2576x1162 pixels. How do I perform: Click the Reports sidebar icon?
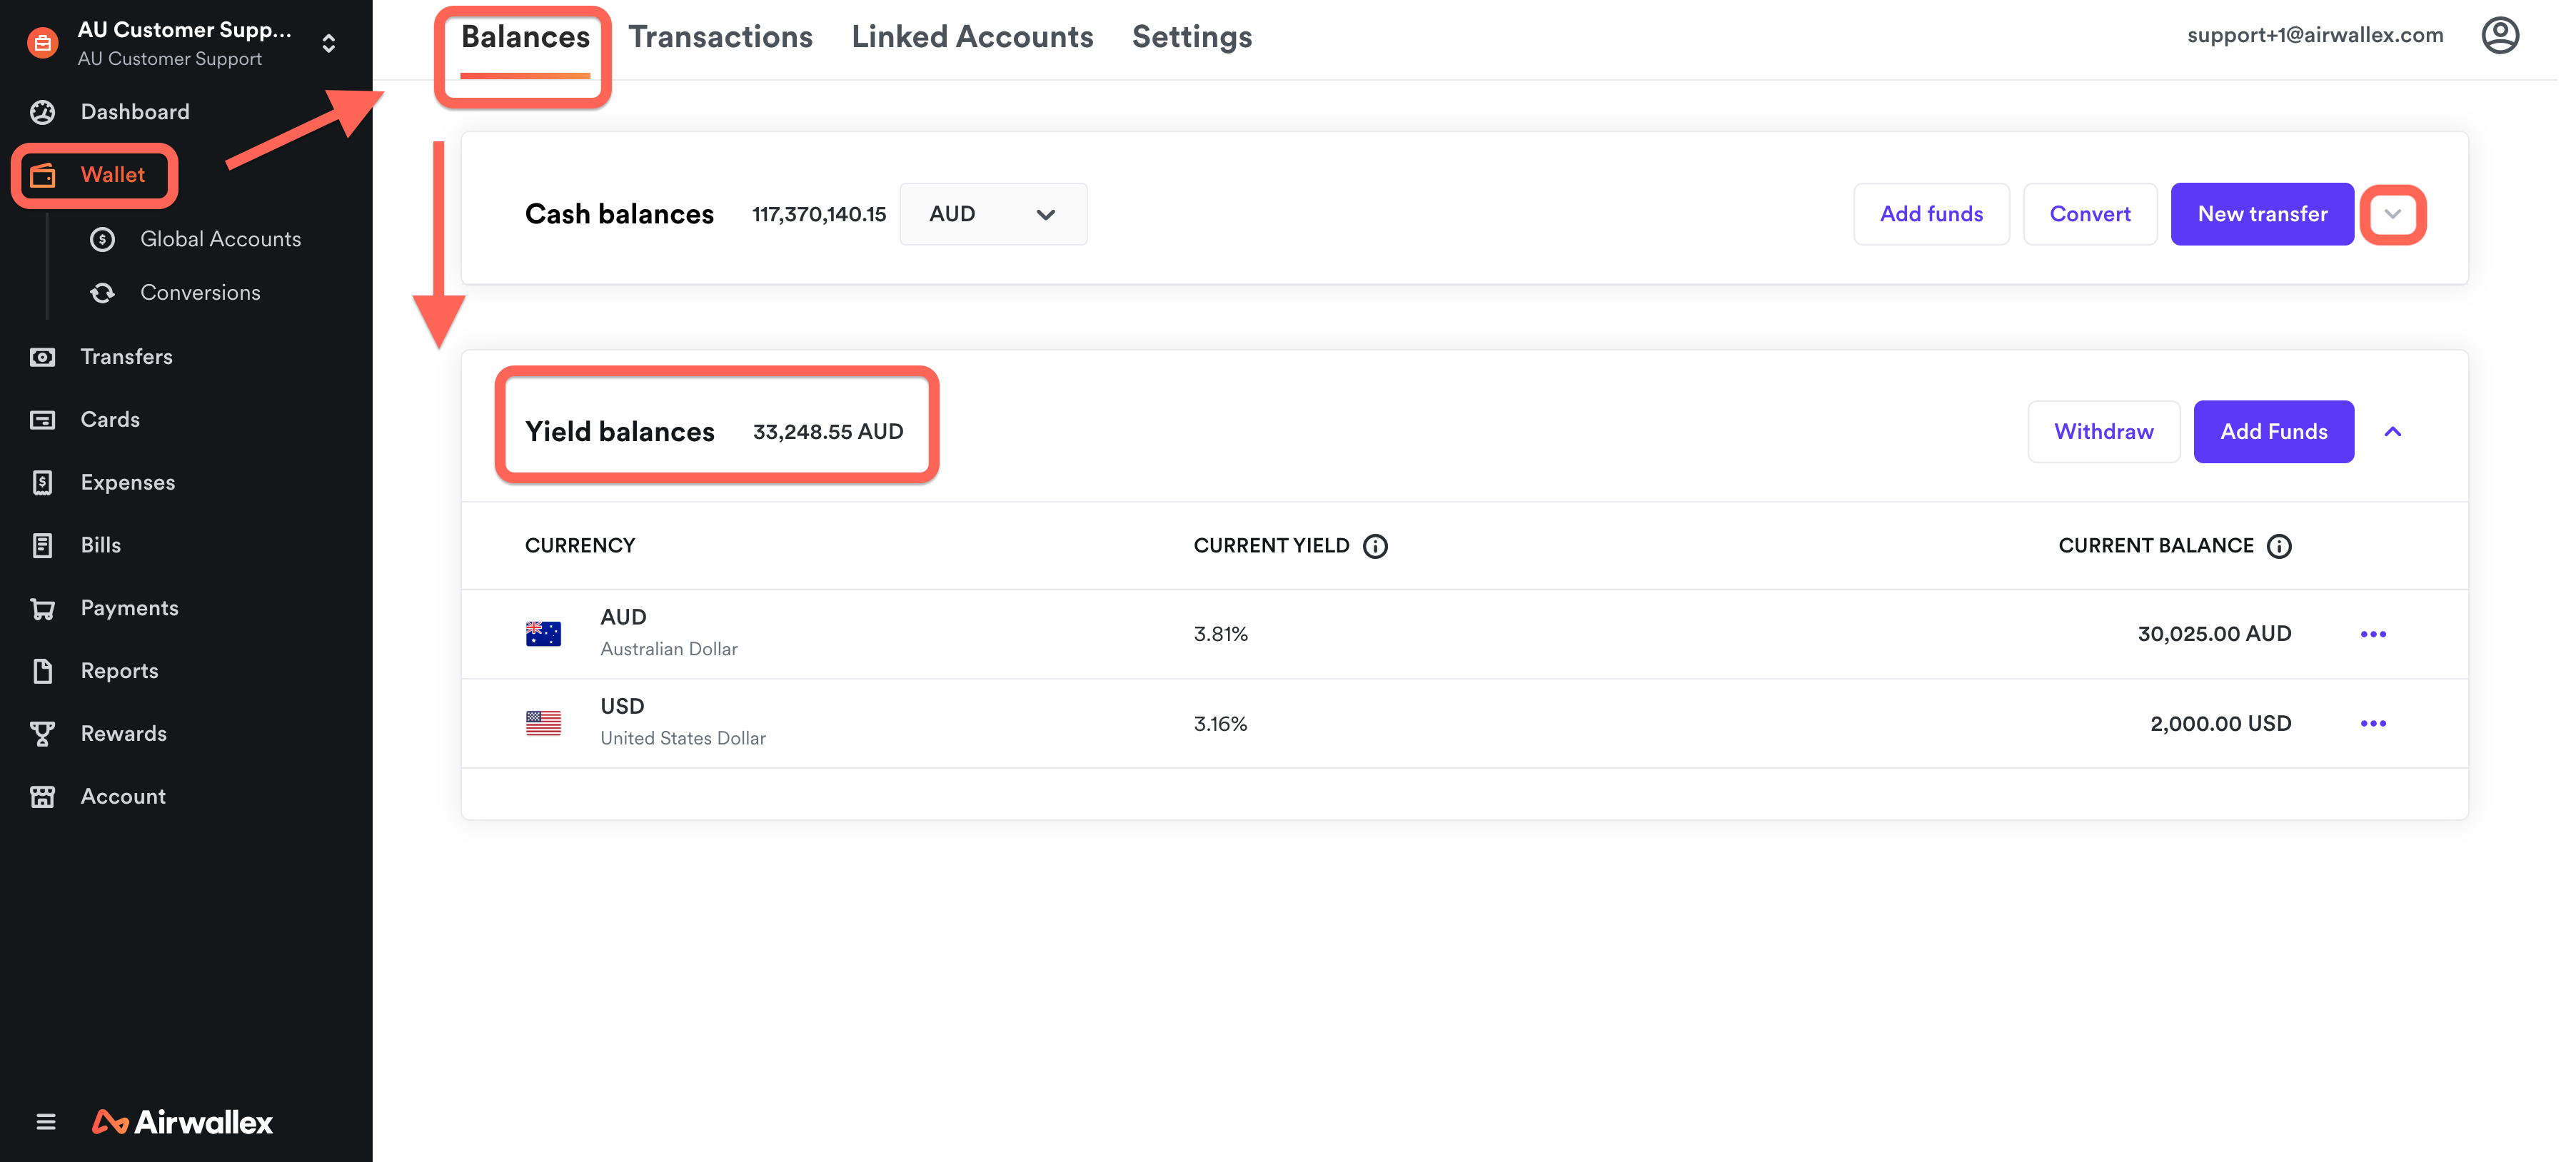(43, 670)
